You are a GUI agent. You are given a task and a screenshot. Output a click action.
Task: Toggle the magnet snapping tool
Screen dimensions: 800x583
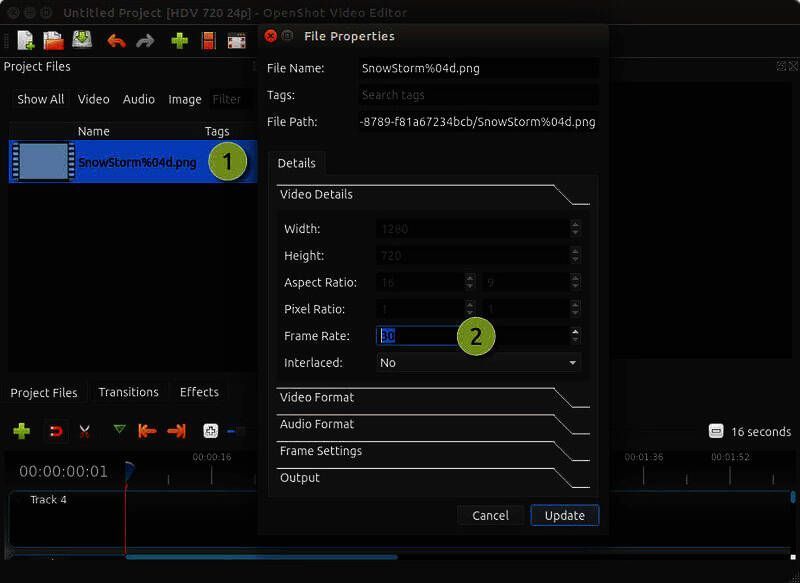55,431
